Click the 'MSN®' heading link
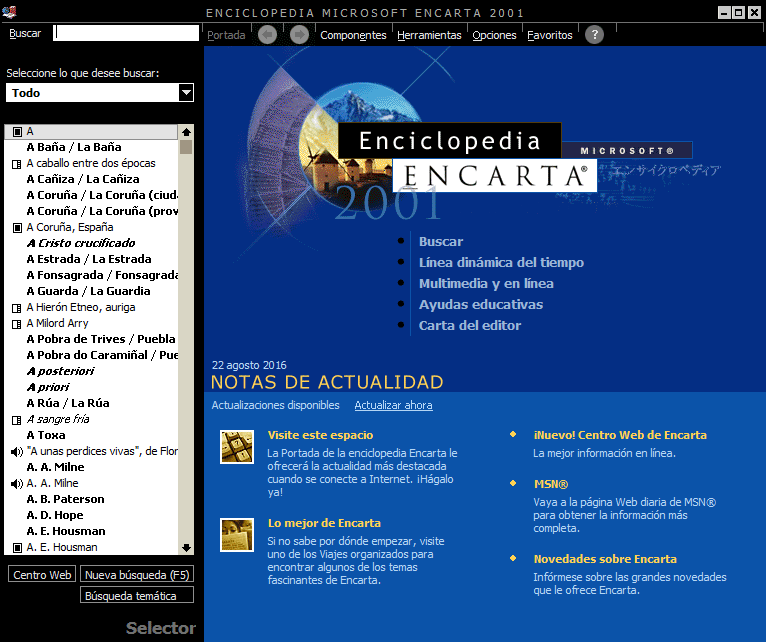The image size is (766, 642). tap(551, 484)
